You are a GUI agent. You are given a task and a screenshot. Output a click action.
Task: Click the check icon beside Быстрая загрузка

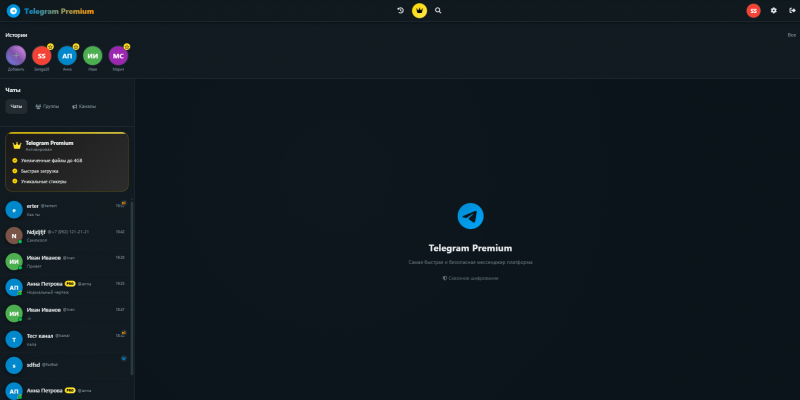15,171
